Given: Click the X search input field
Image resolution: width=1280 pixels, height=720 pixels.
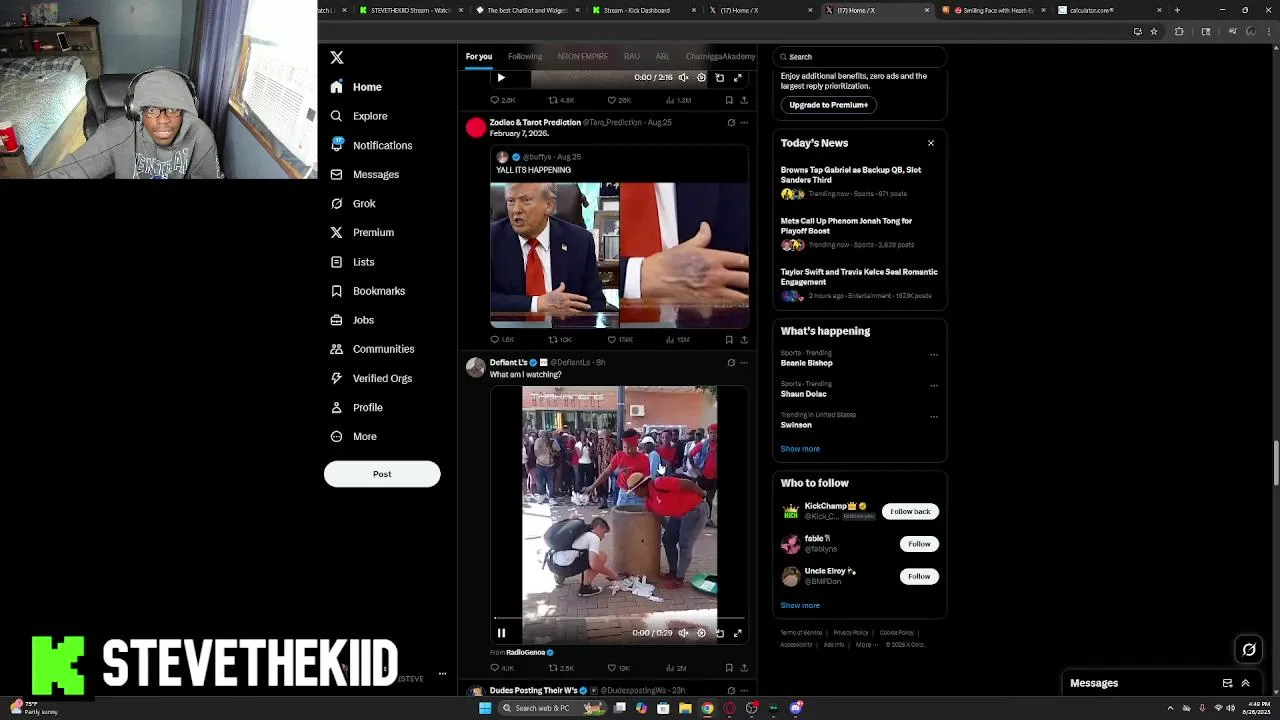Looking at the screenshot, I should [859, 57].
